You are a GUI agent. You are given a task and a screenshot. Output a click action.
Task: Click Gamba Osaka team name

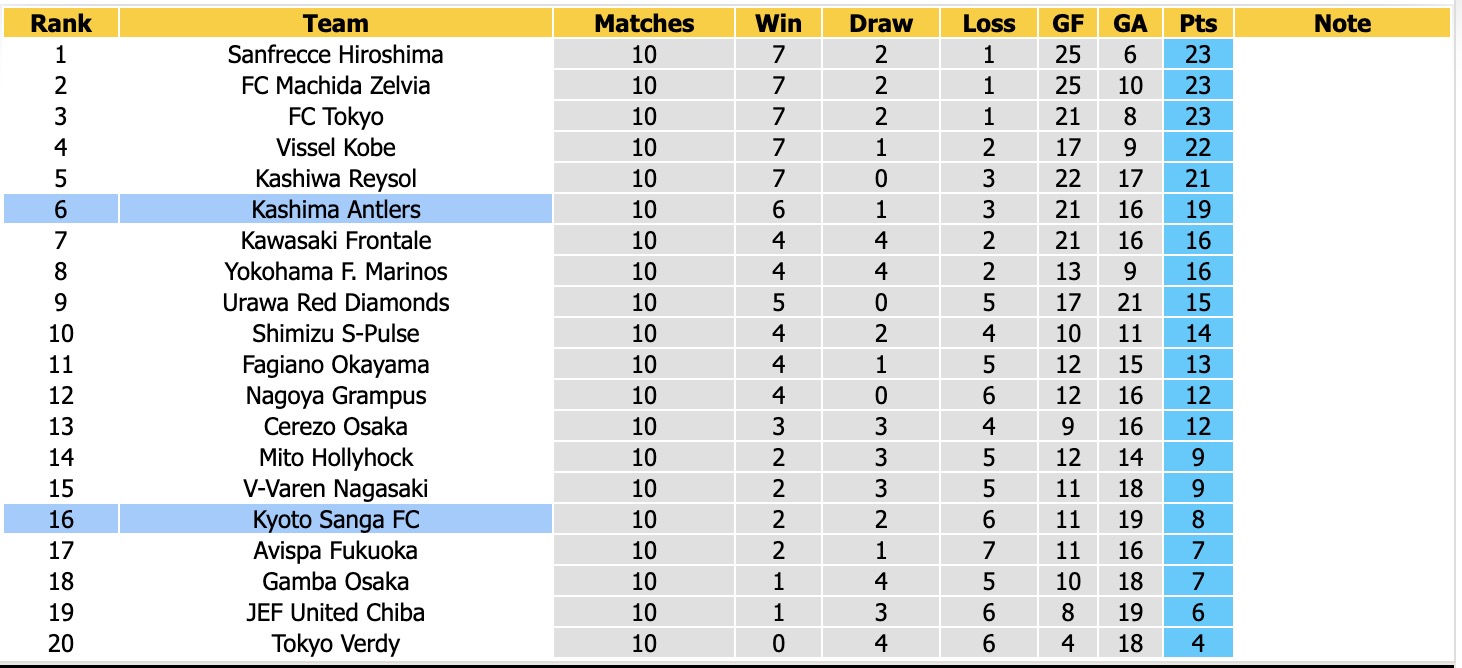click(x=336, y=581)
